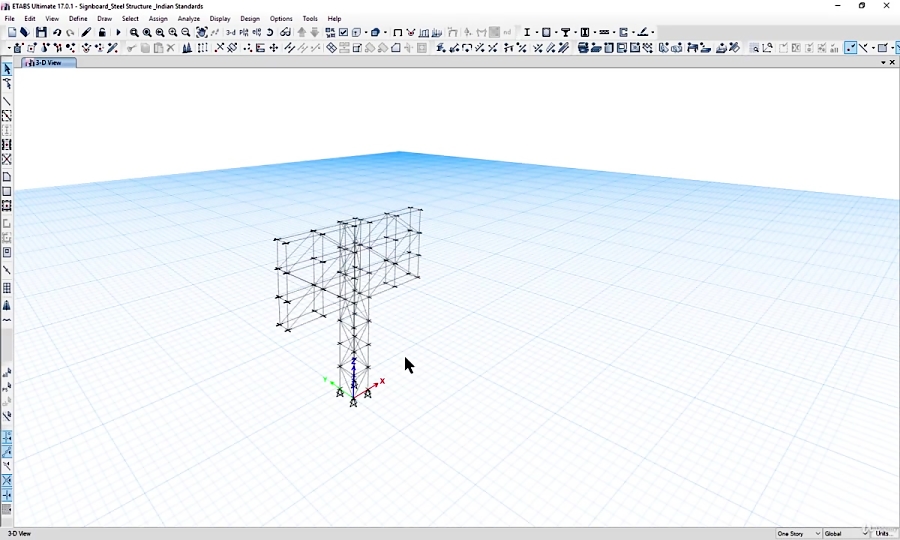Viewport: 900px width, 540px height.
Task: Click the Rubber Band Zoom magnifier
Action: pos(134,33)
